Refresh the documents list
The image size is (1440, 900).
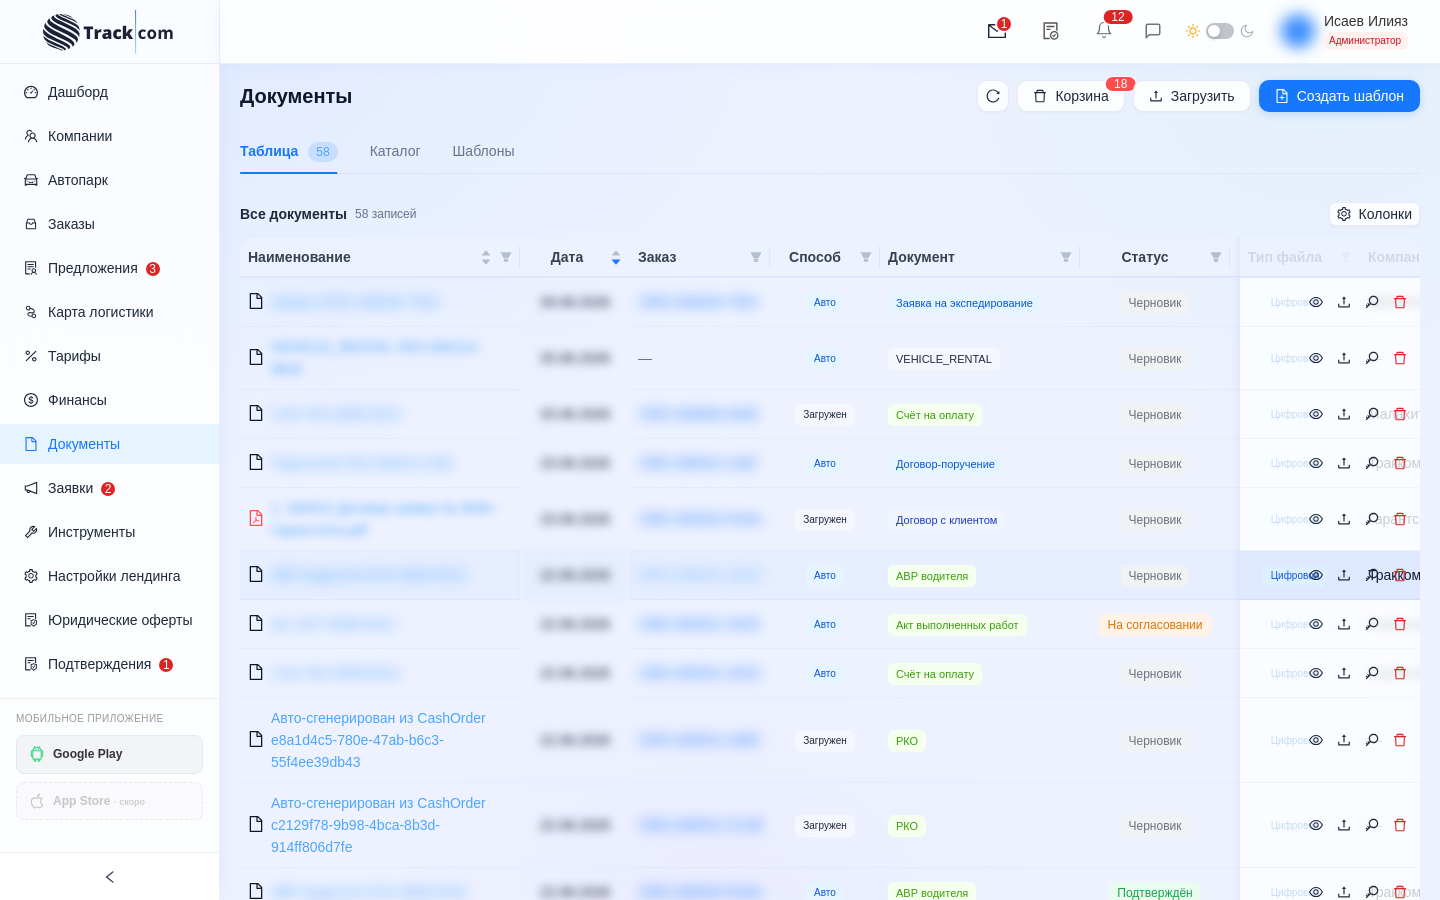(x=993, y=96)
